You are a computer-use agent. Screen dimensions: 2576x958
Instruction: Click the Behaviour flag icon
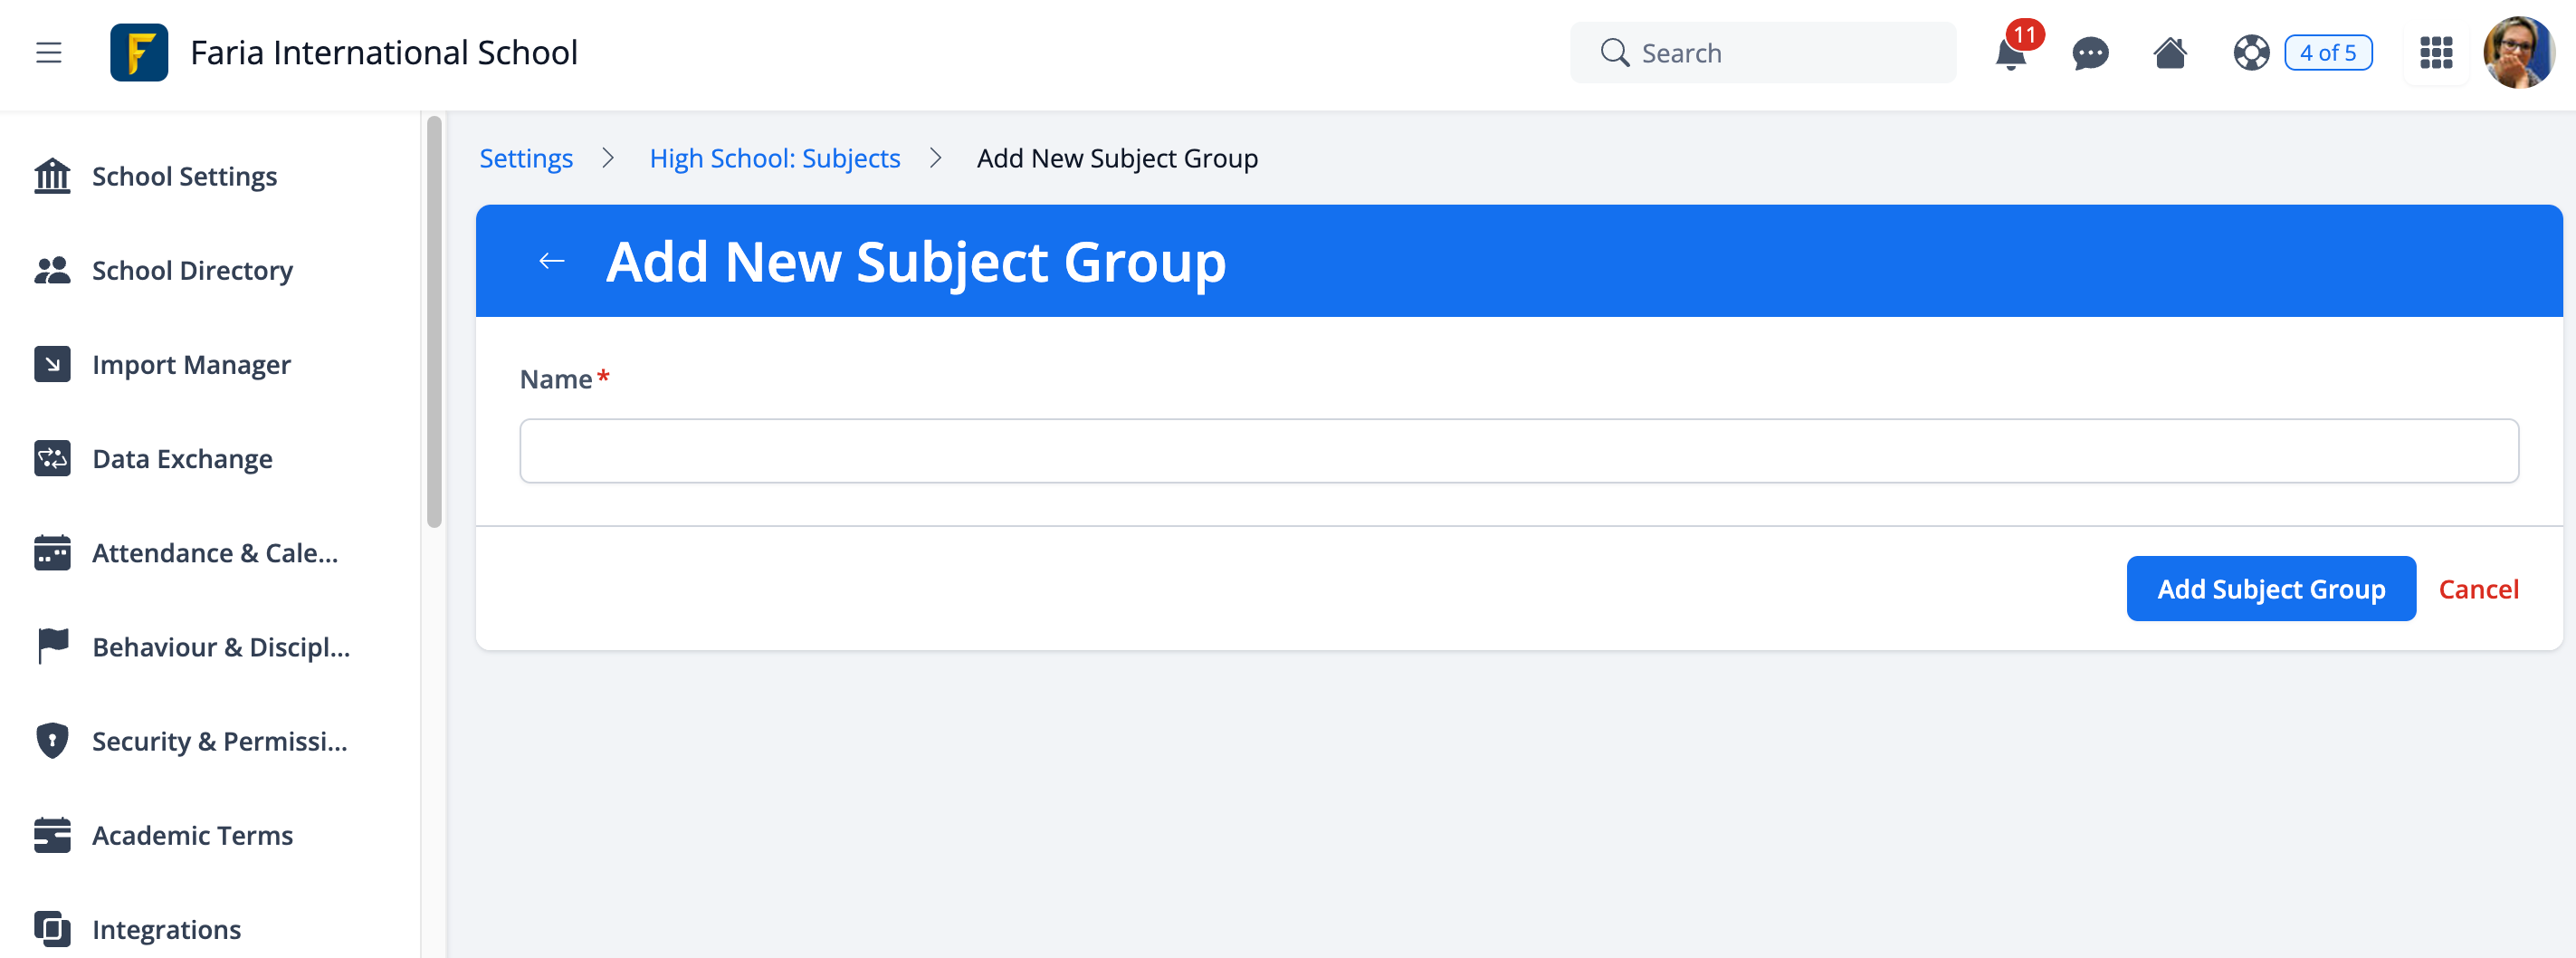[x=52, y=646]
